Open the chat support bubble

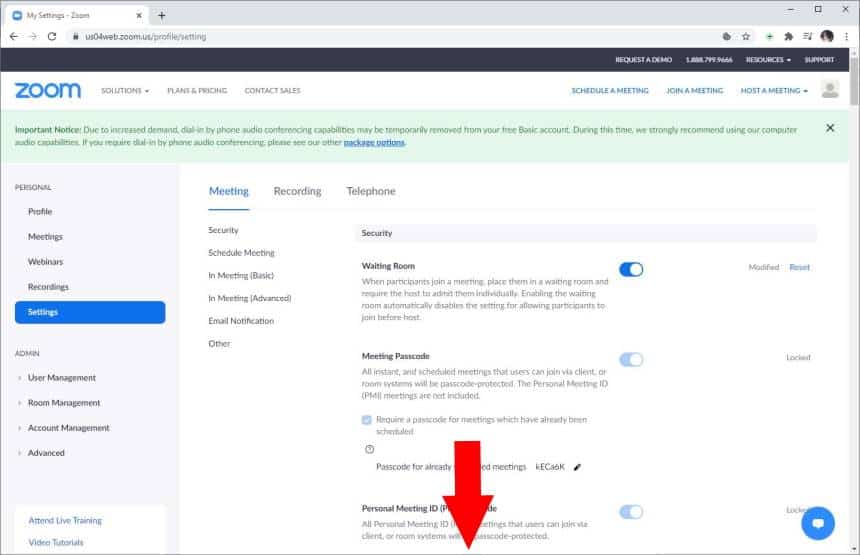[818, 523]
